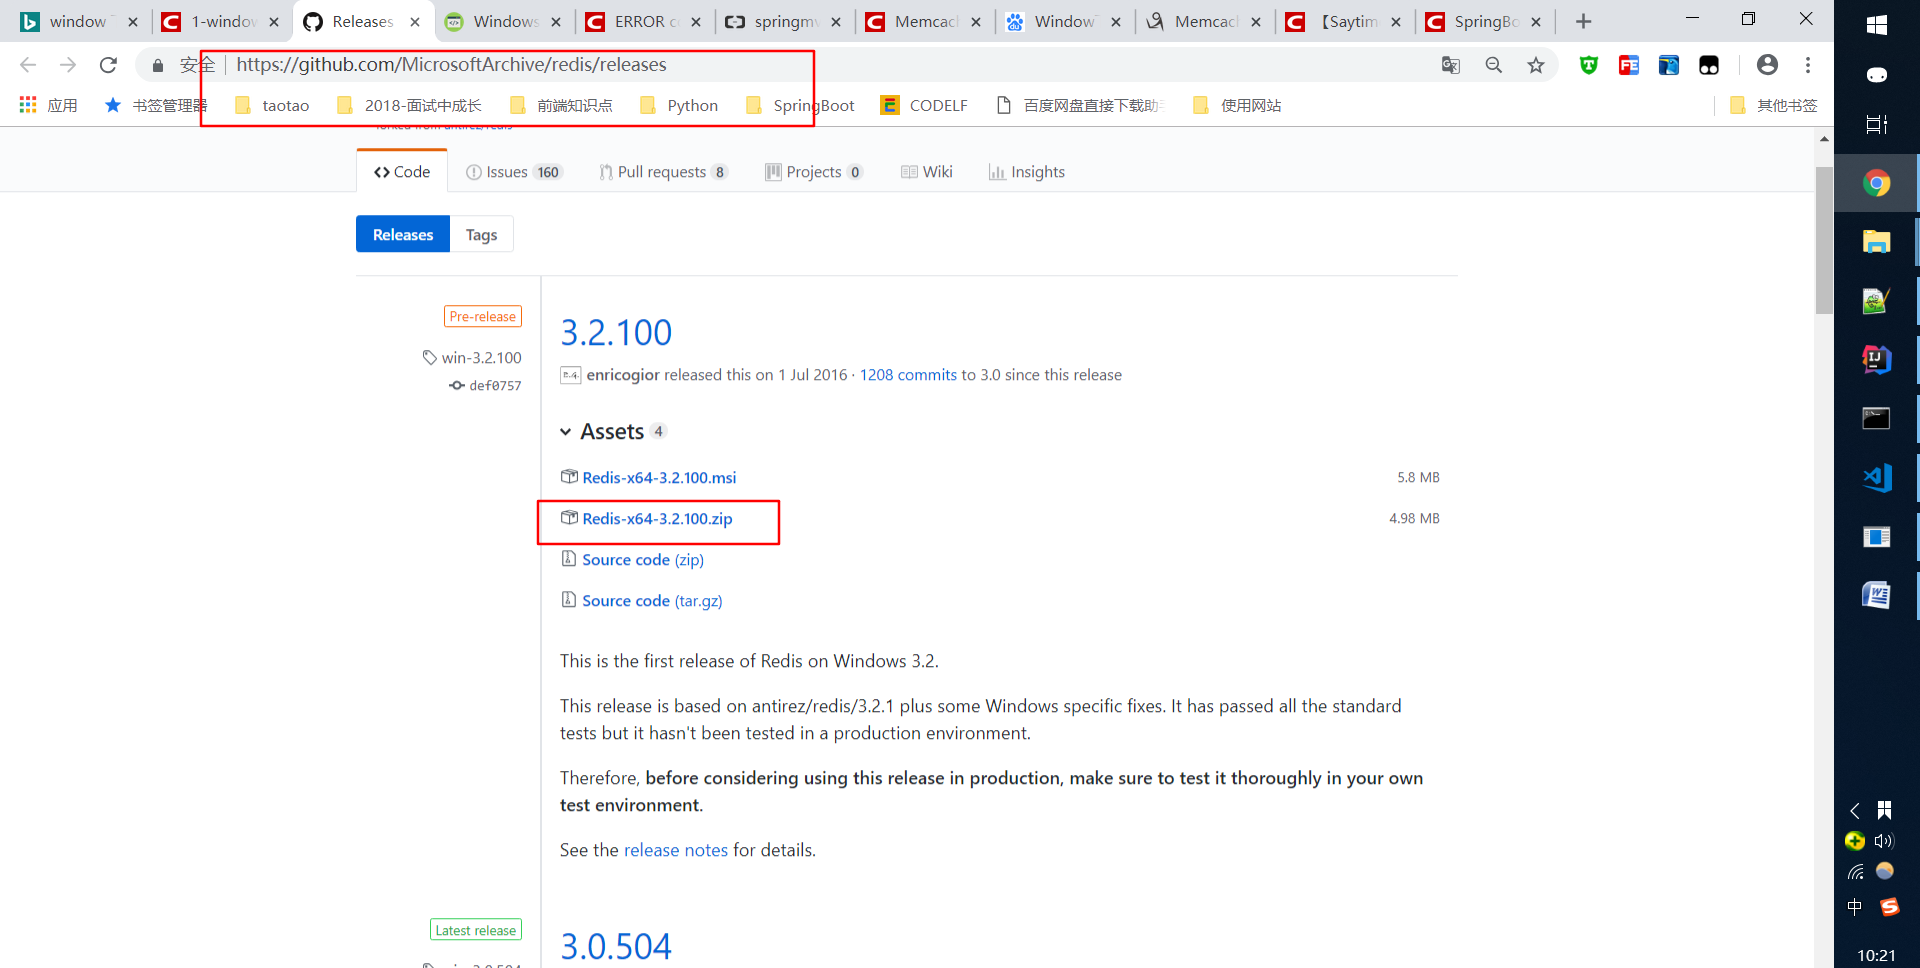Open the 前端知识点 bookmark folder
Viewport: 1920px width, 968px height.
click(560, 105)
